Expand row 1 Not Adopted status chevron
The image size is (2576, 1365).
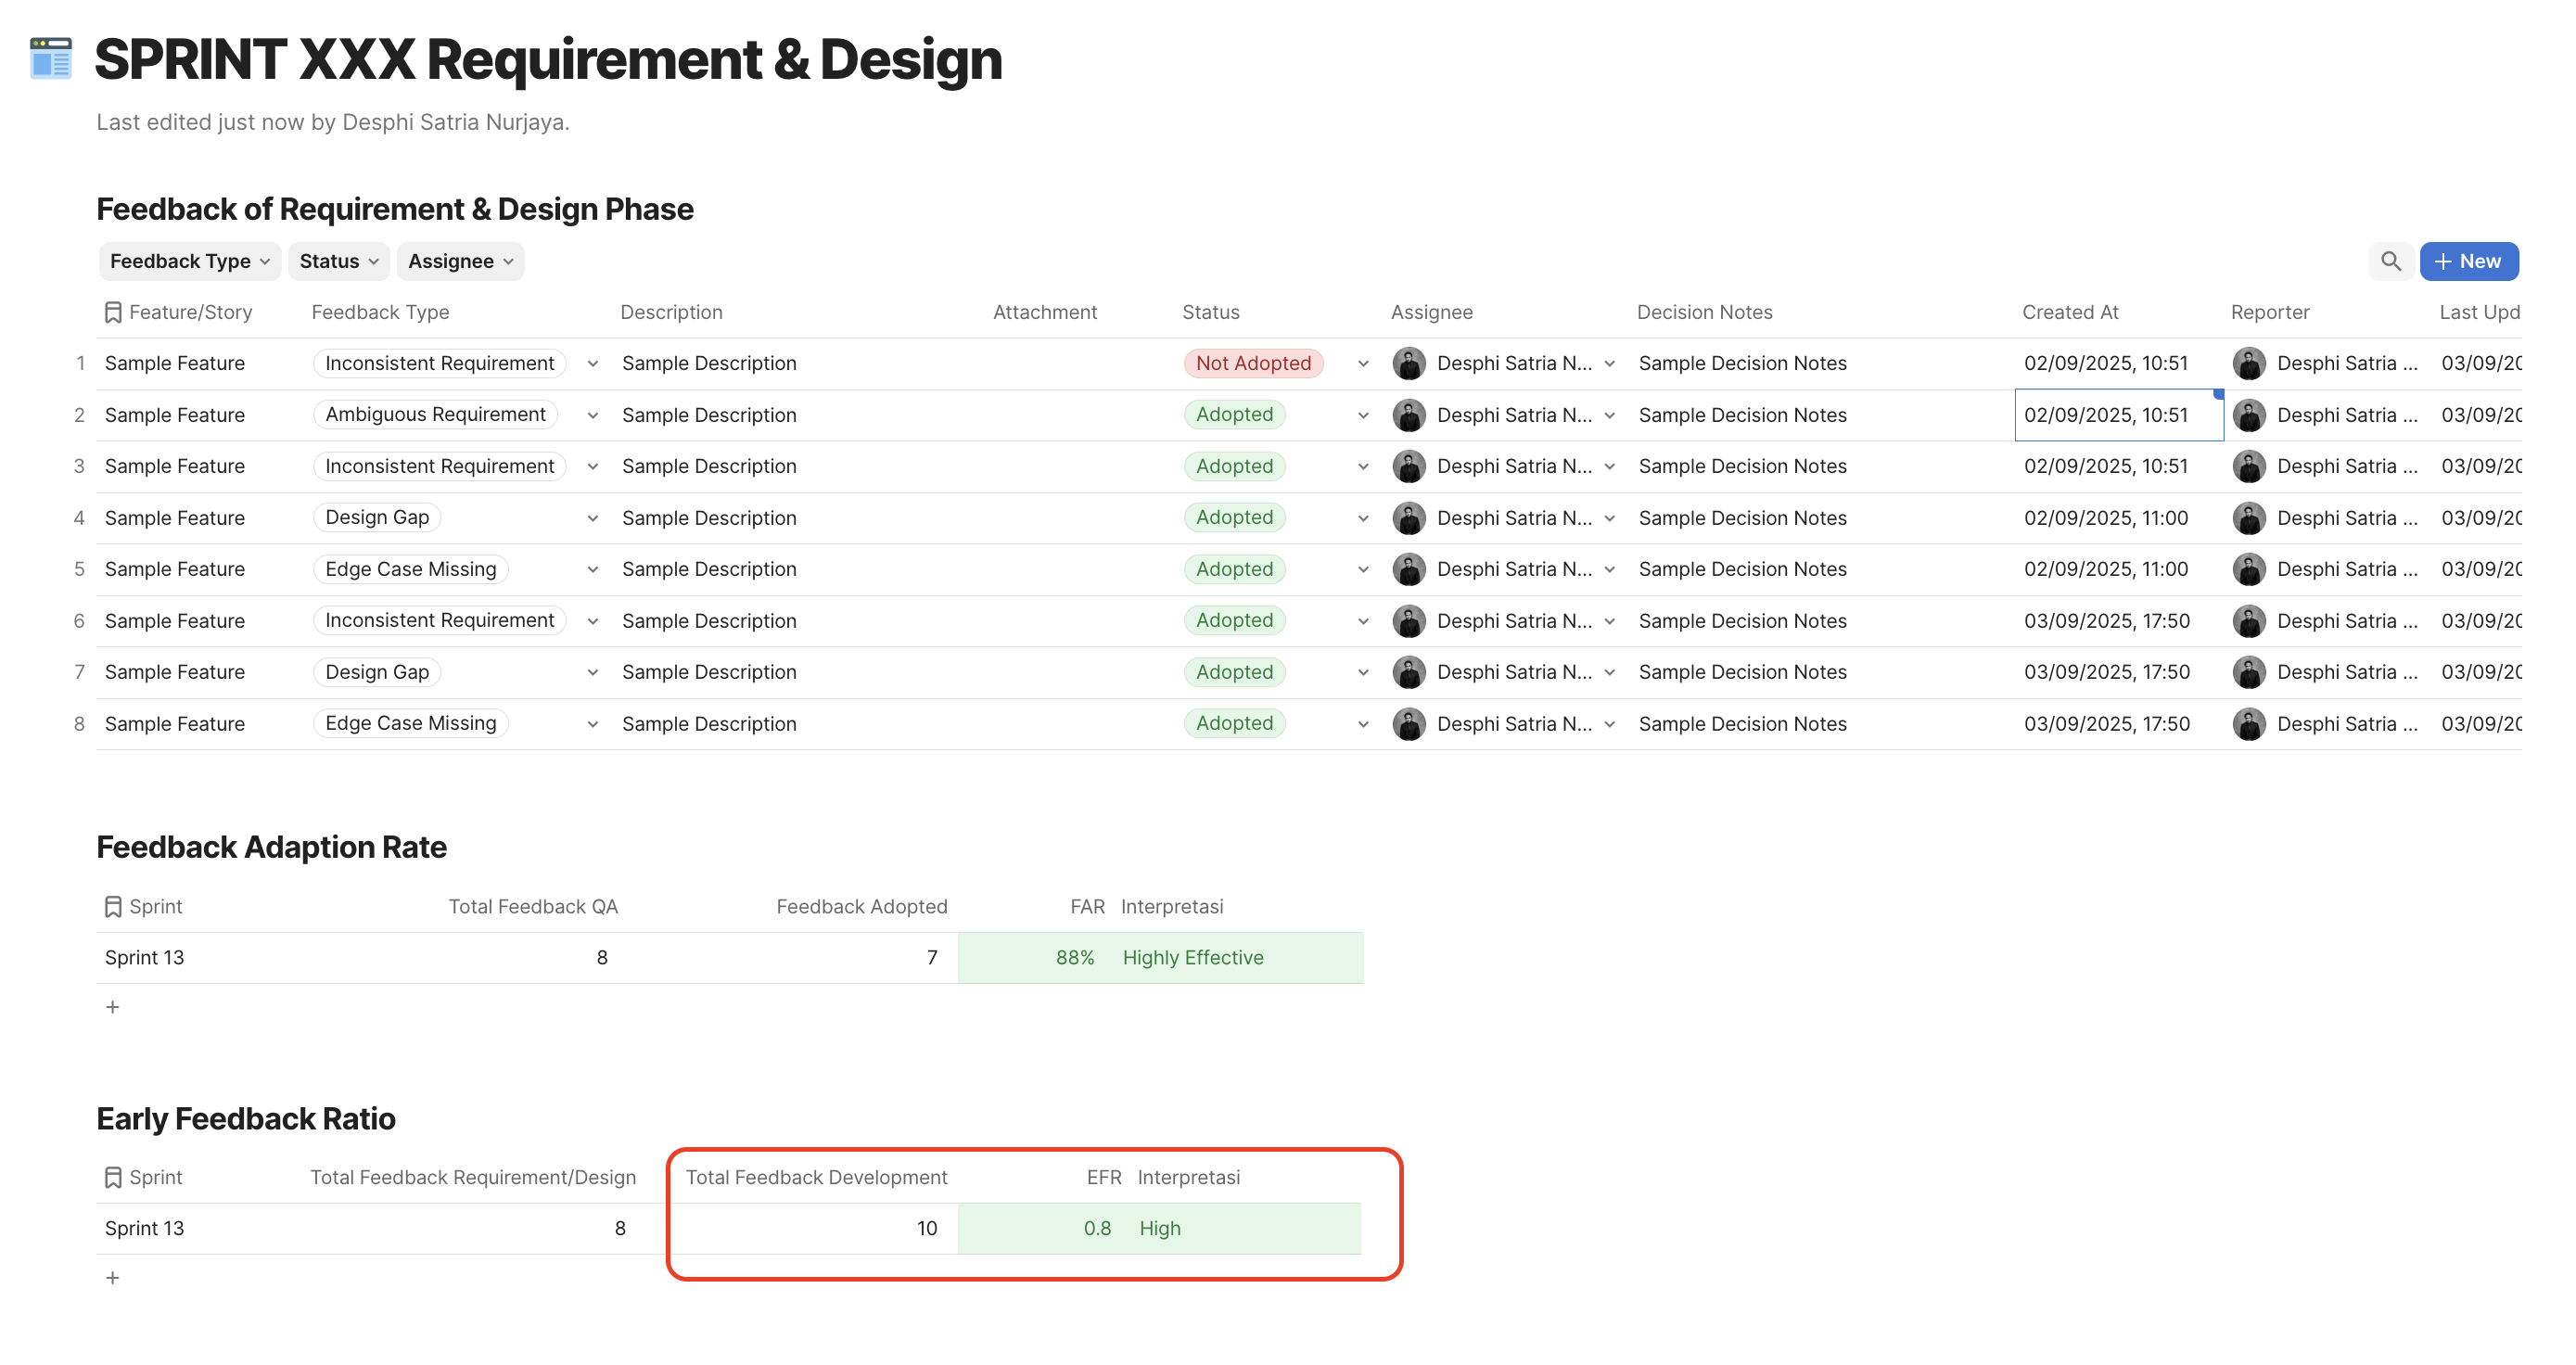(x=1363, y=363)
